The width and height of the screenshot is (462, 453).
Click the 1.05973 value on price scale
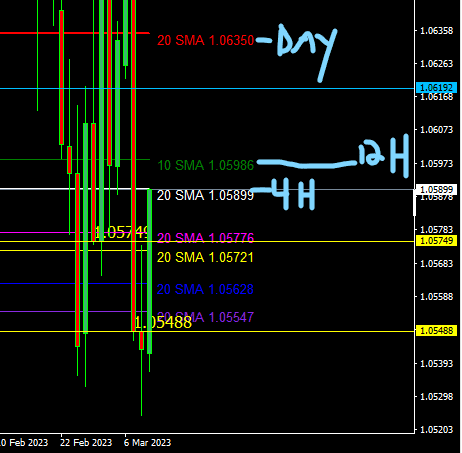point(437,164)
